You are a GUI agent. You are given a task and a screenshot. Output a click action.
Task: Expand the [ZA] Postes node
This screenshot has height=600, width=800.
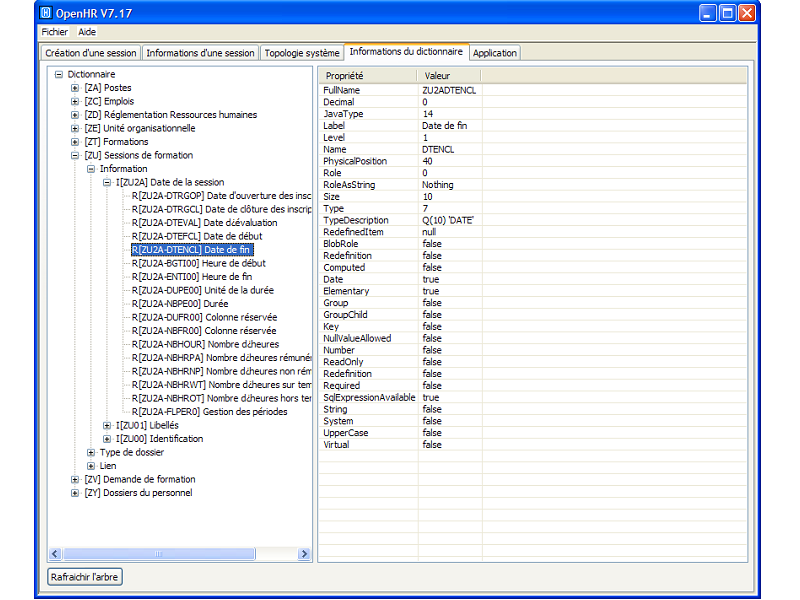pos(75,88)
